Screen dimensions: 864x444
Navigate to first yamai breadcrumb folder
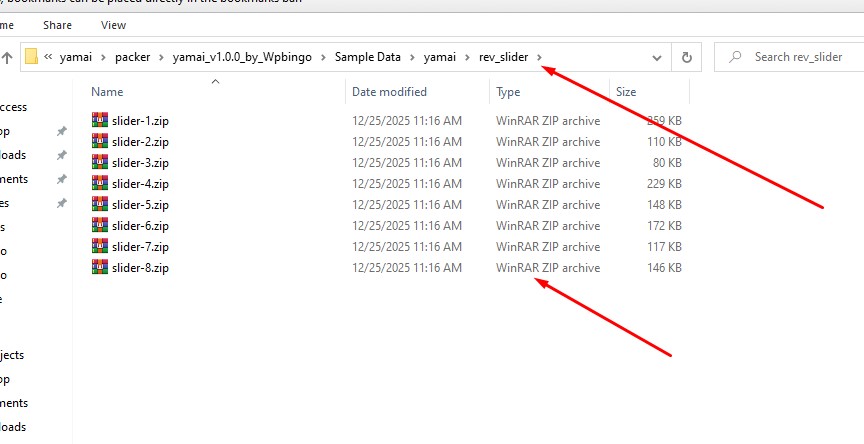point(75,57)
